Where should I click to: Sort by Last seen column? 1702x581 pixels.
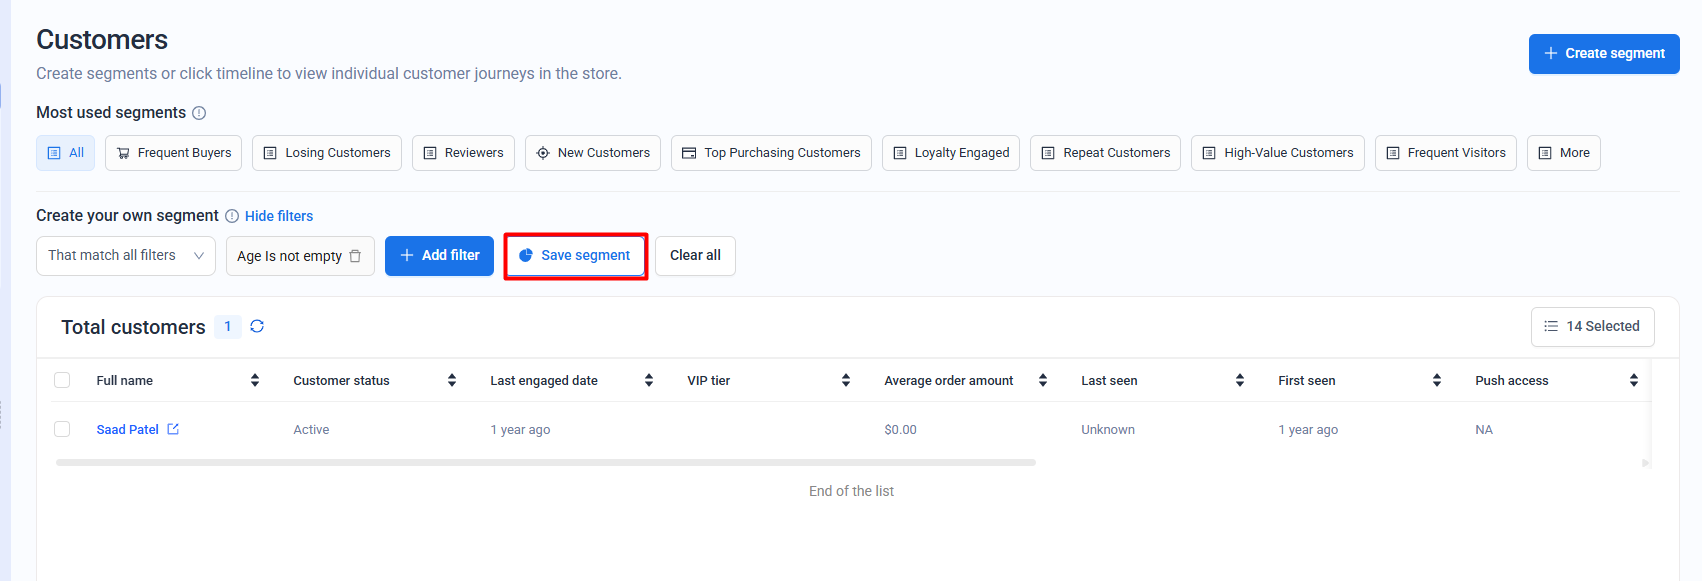coord(1240,380)
